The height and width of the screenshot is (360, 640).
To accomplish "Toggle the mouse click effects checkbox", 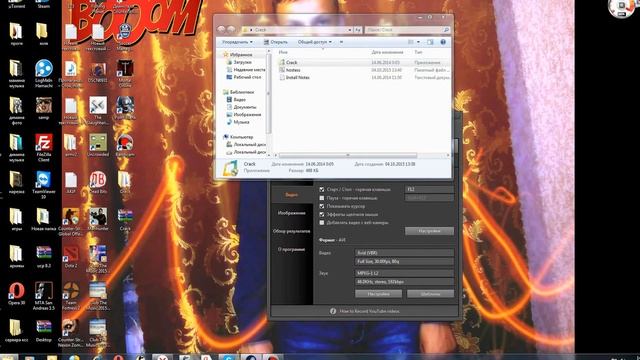I will click(322, 214).
